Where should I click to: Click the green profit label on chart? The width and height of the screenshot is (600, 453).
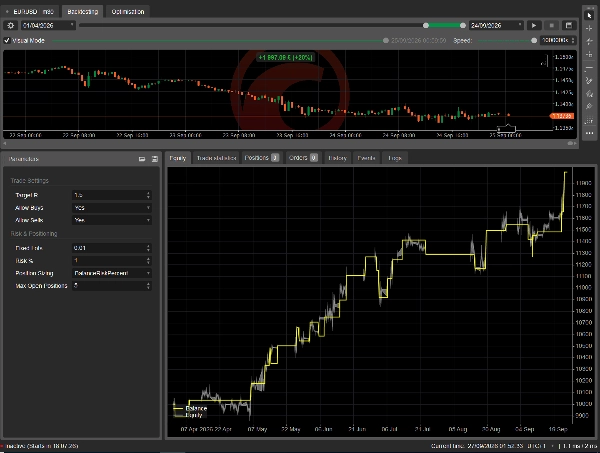(x=285, y=58)
